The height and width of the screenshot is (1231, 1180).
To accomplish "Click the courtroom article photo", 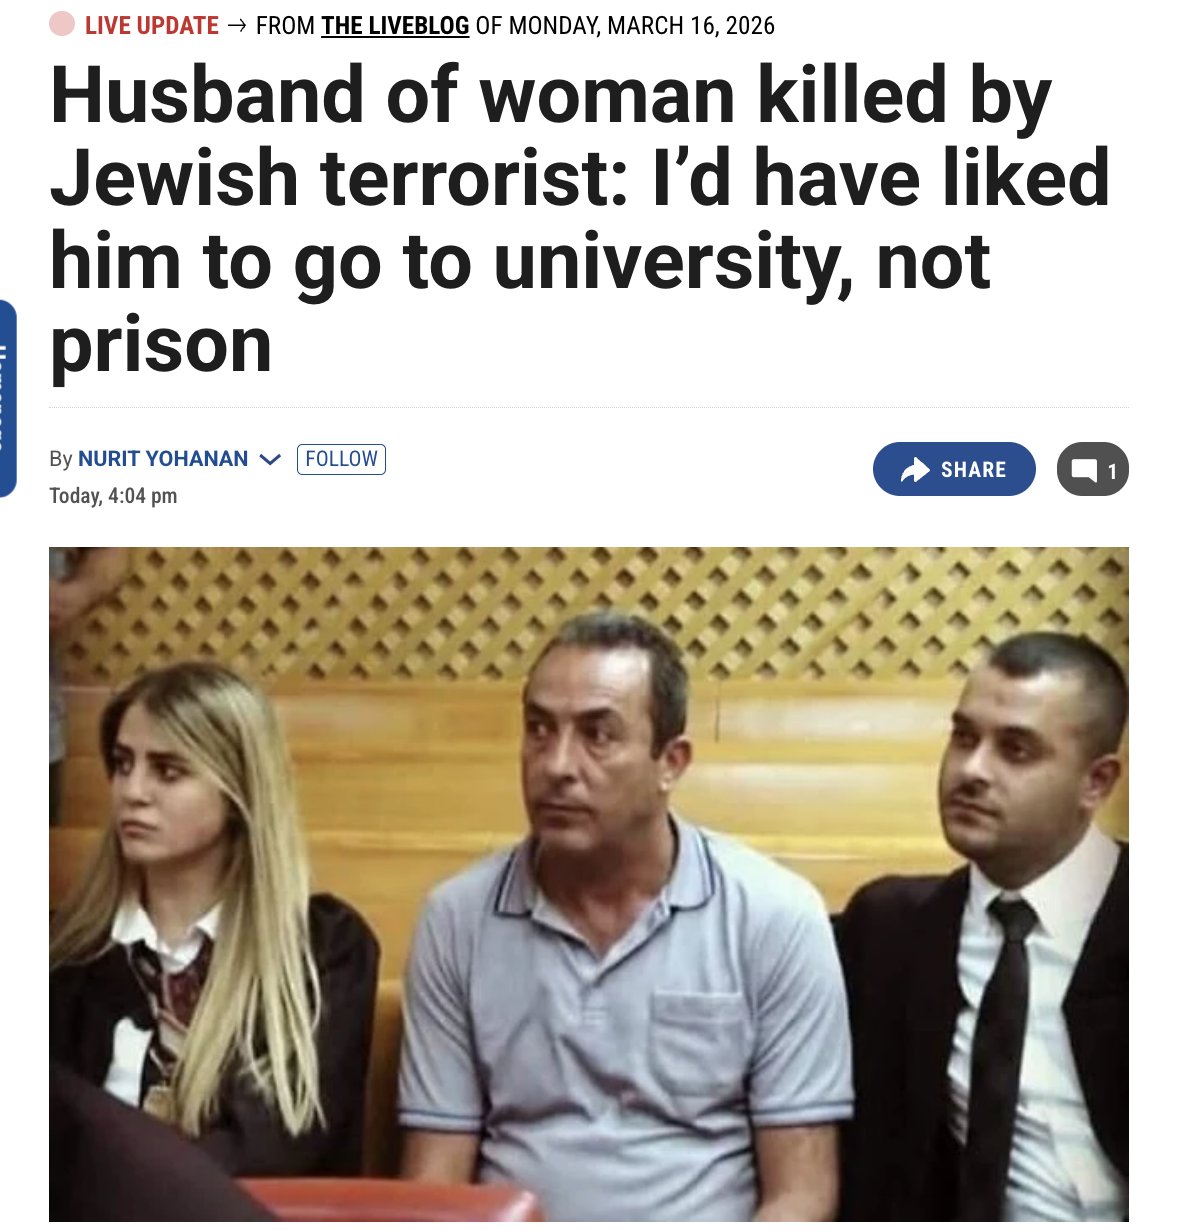I will click(x=589, y=884).
